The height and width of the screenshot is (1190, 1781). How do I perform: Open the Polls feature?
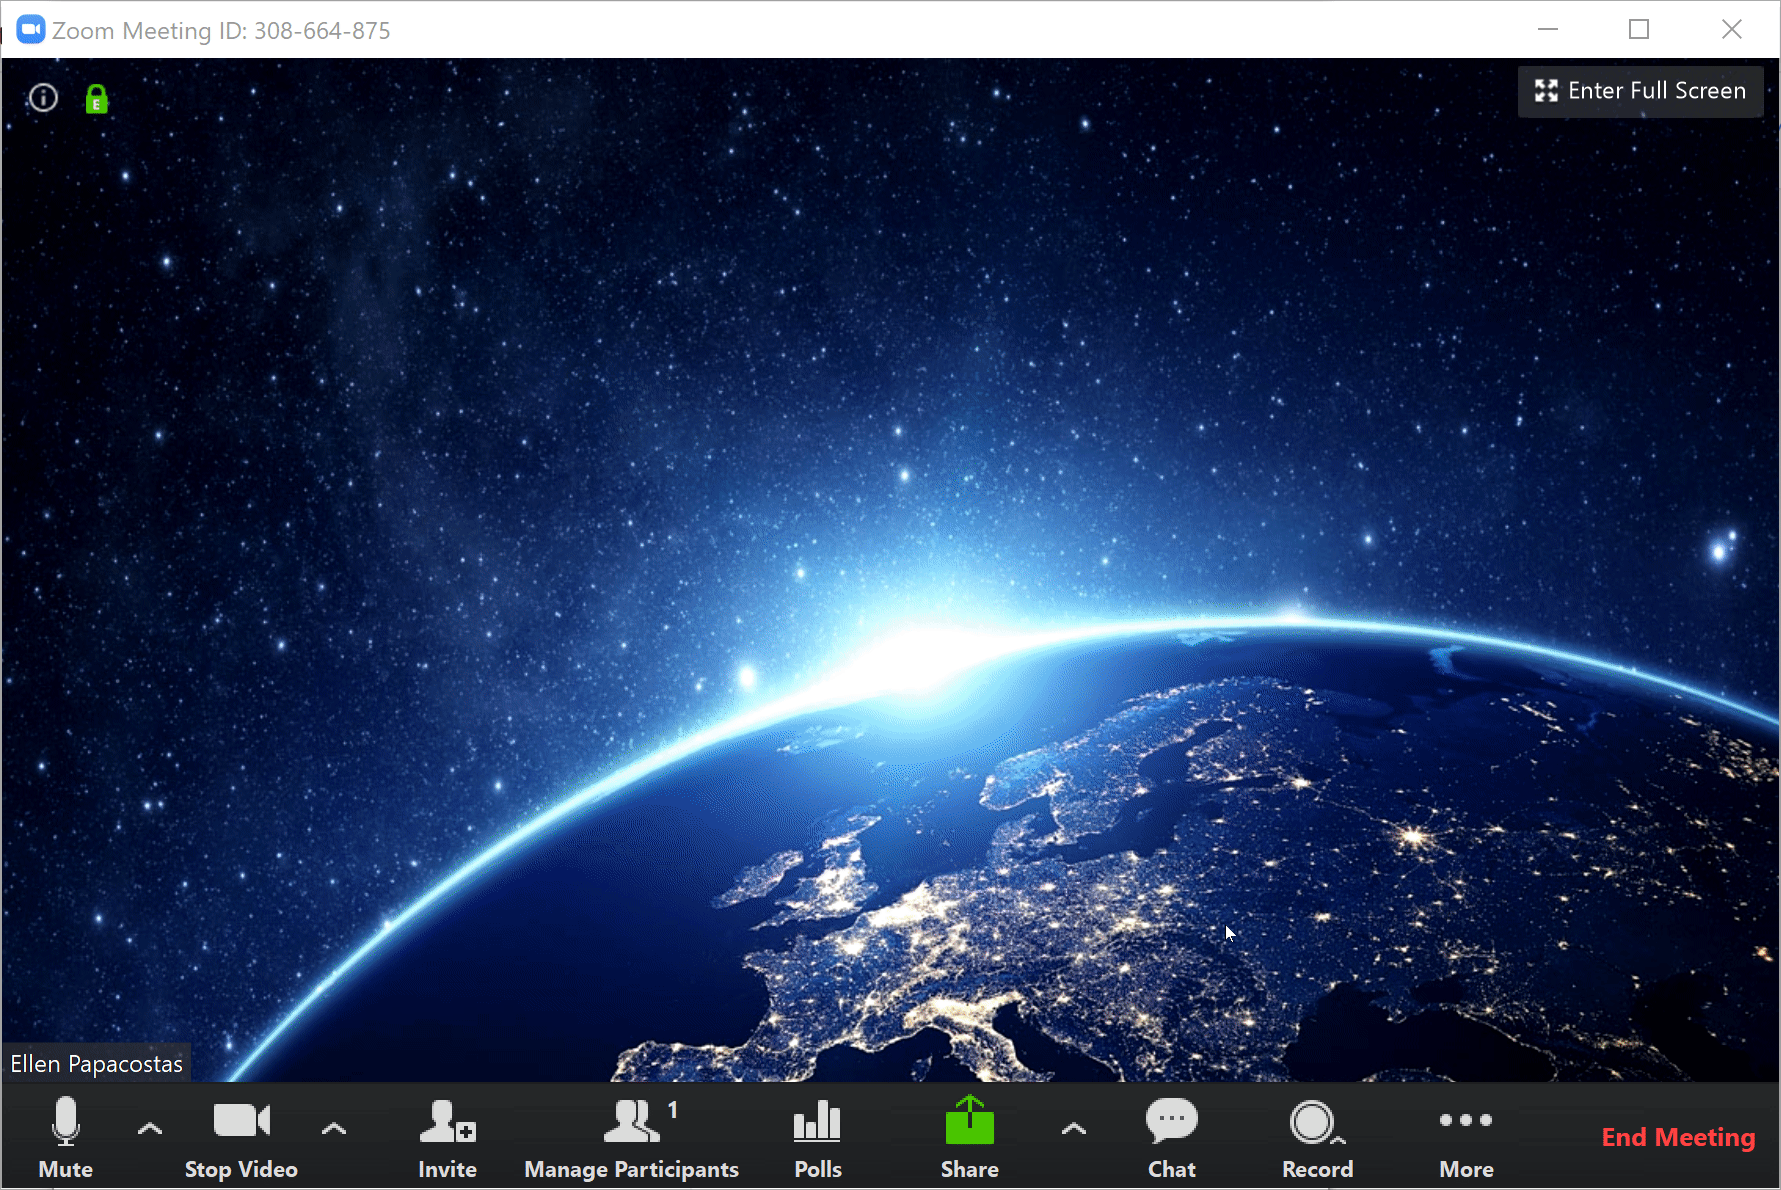coord(818,1137)
